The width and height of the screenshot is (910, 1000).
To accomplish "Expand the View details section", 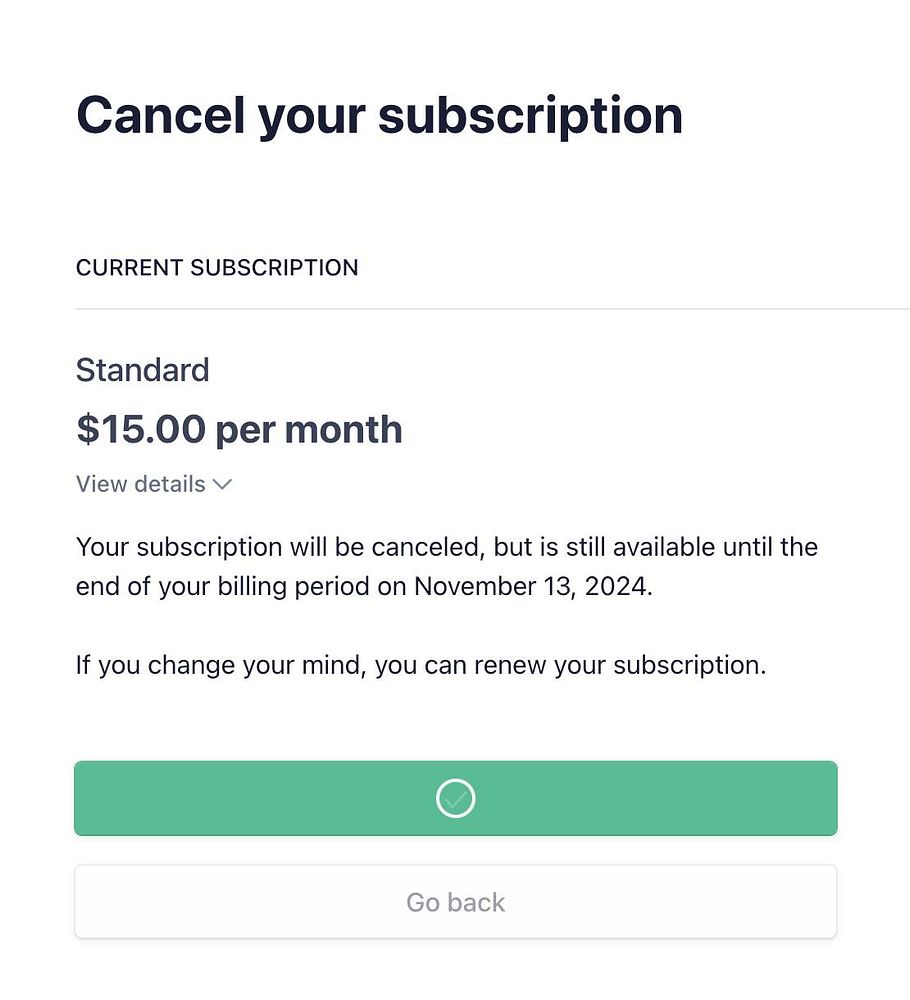I will tap(142, 485).
